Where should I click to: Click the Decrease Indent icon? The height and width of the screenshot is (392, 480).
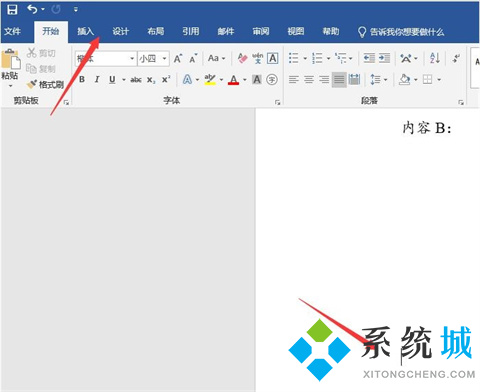[x=369, y=58]
